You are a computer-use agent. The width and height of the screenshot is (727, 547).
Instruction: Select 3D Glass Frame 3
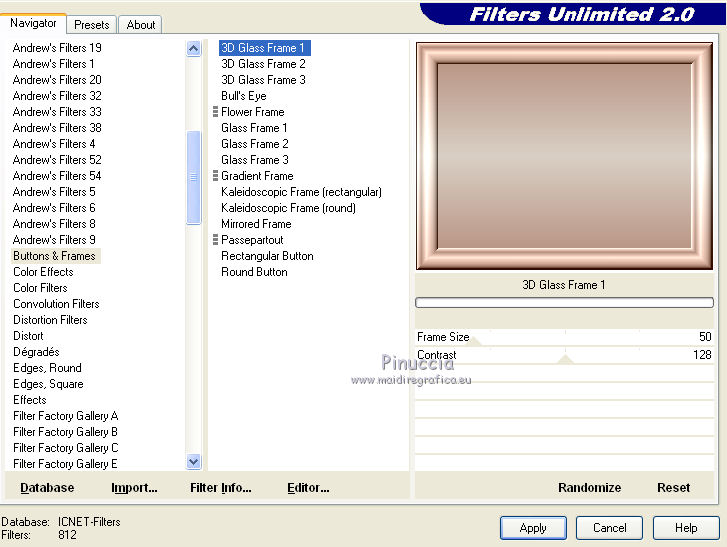point(263,80)
